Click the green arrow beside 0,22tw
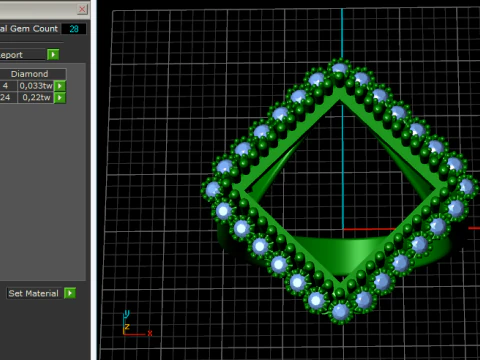The image size is (480, 360). point(60,98)
